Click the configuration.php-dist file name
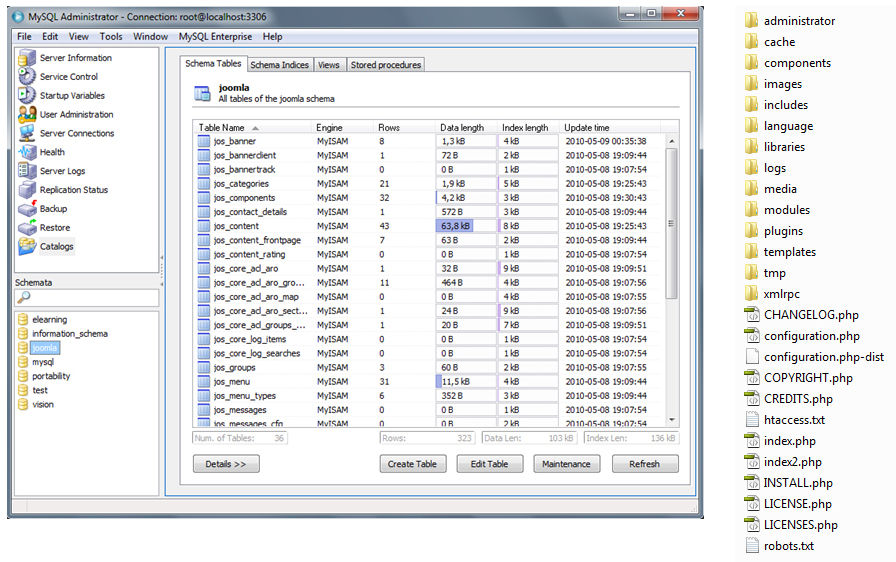This screenshot has height=562, width=896. coord(824,357)
